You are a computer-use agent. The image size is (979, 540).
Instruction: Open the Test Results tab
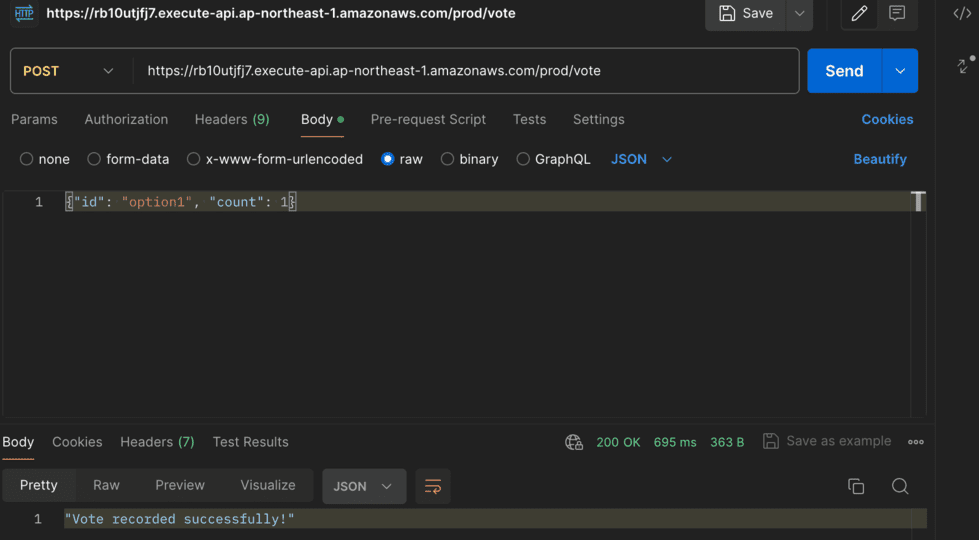[250, 442]
